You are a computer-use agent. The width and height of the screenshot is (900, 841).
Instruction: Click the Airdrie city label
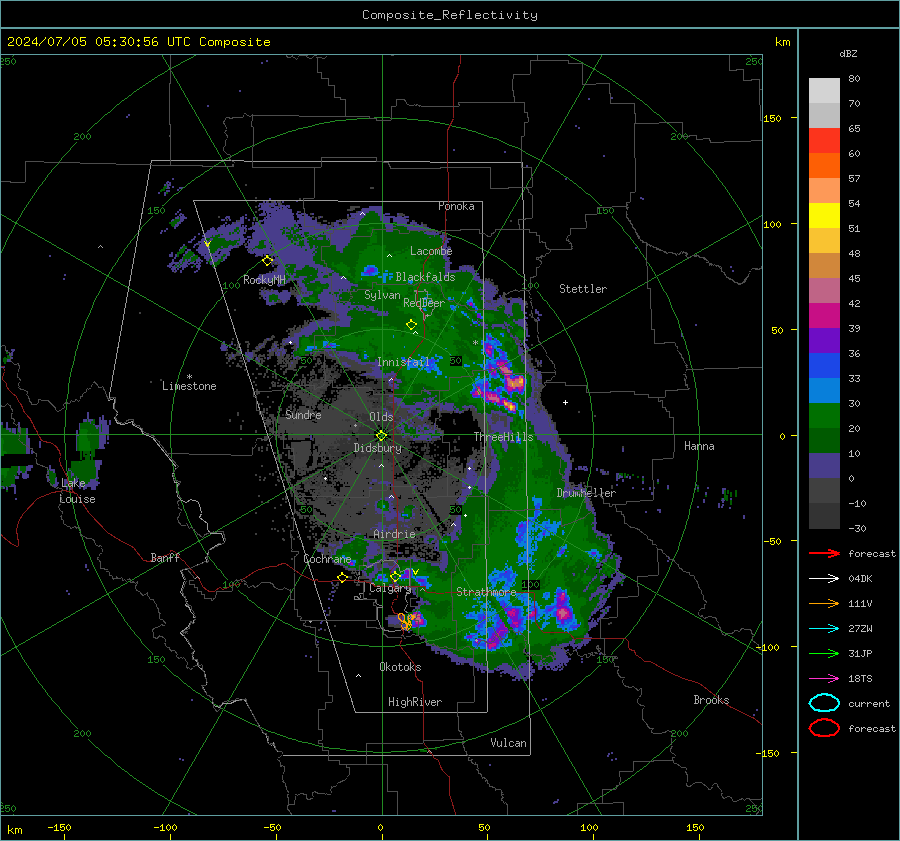pyautogui.click(x=394, y=534)
